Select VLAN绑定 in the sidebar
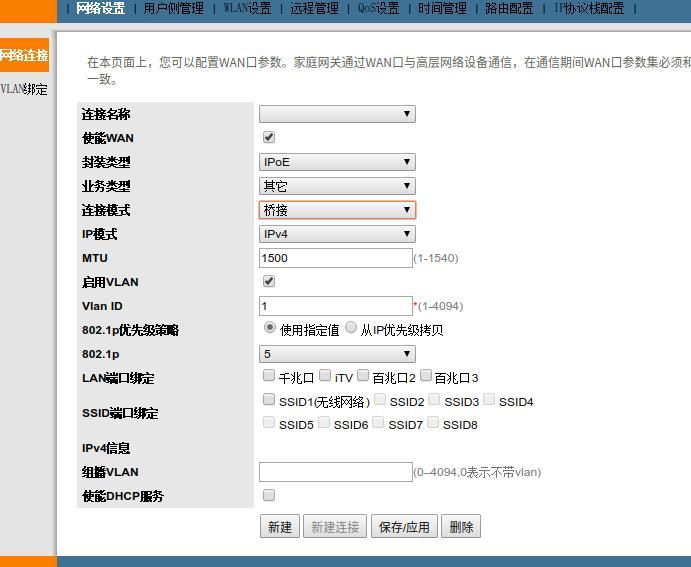The height and width of the screenshot is (567, 691). click(x=24, y=89)
